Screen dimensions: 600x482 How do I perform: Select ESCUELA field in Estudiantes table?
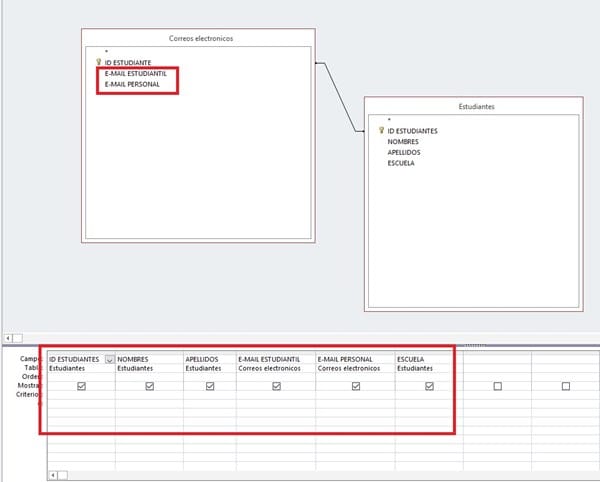[401, 163]
